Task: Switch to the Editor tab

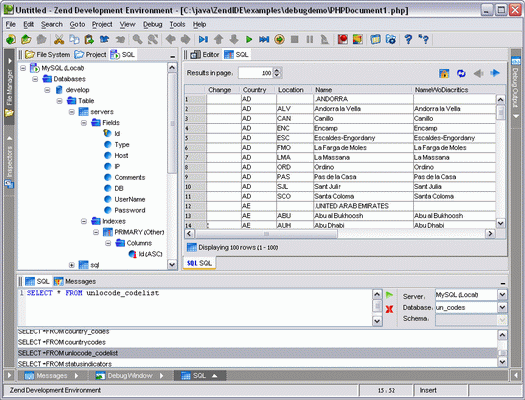Action: click(205, 55)
